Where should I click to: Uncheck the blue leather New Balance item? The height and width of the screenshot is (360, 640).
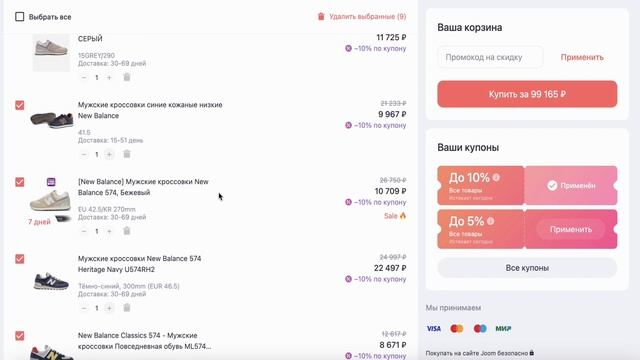pyautogui.click(x=20, y=105)
